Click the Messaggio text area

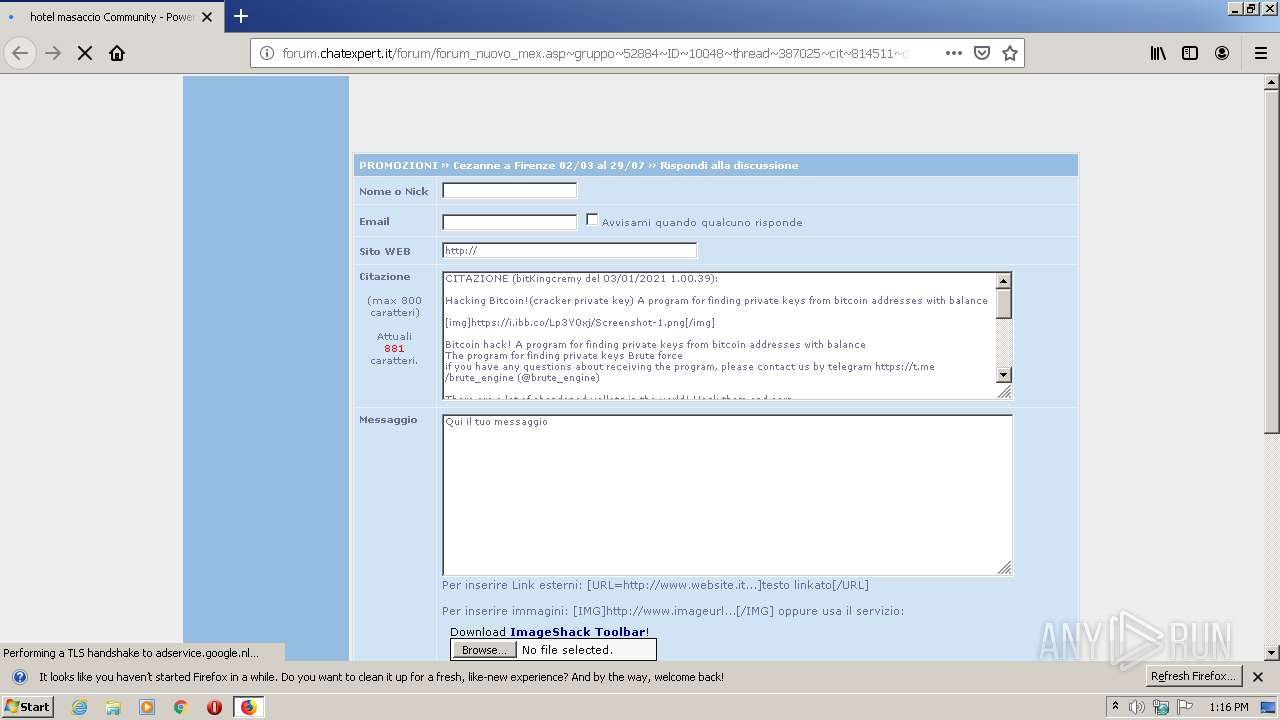pos(727,495)
